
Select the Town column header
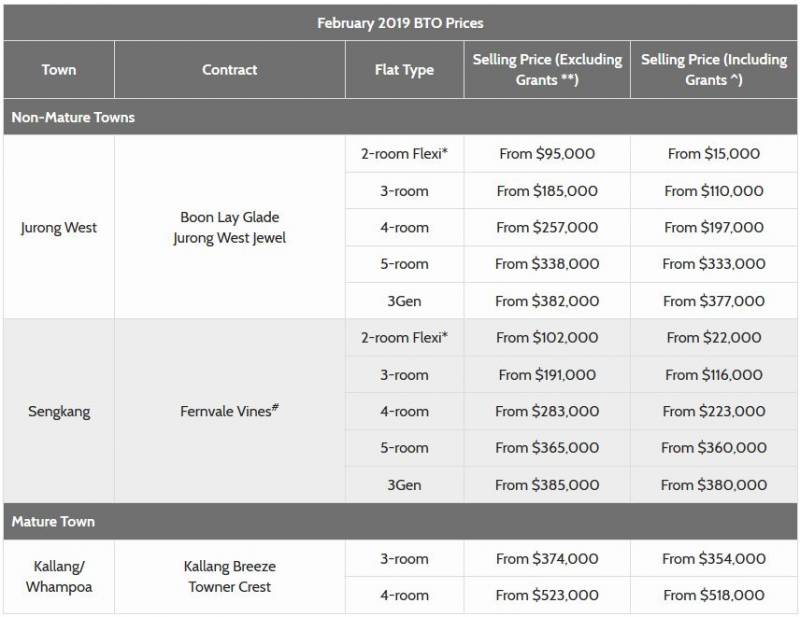59,70
